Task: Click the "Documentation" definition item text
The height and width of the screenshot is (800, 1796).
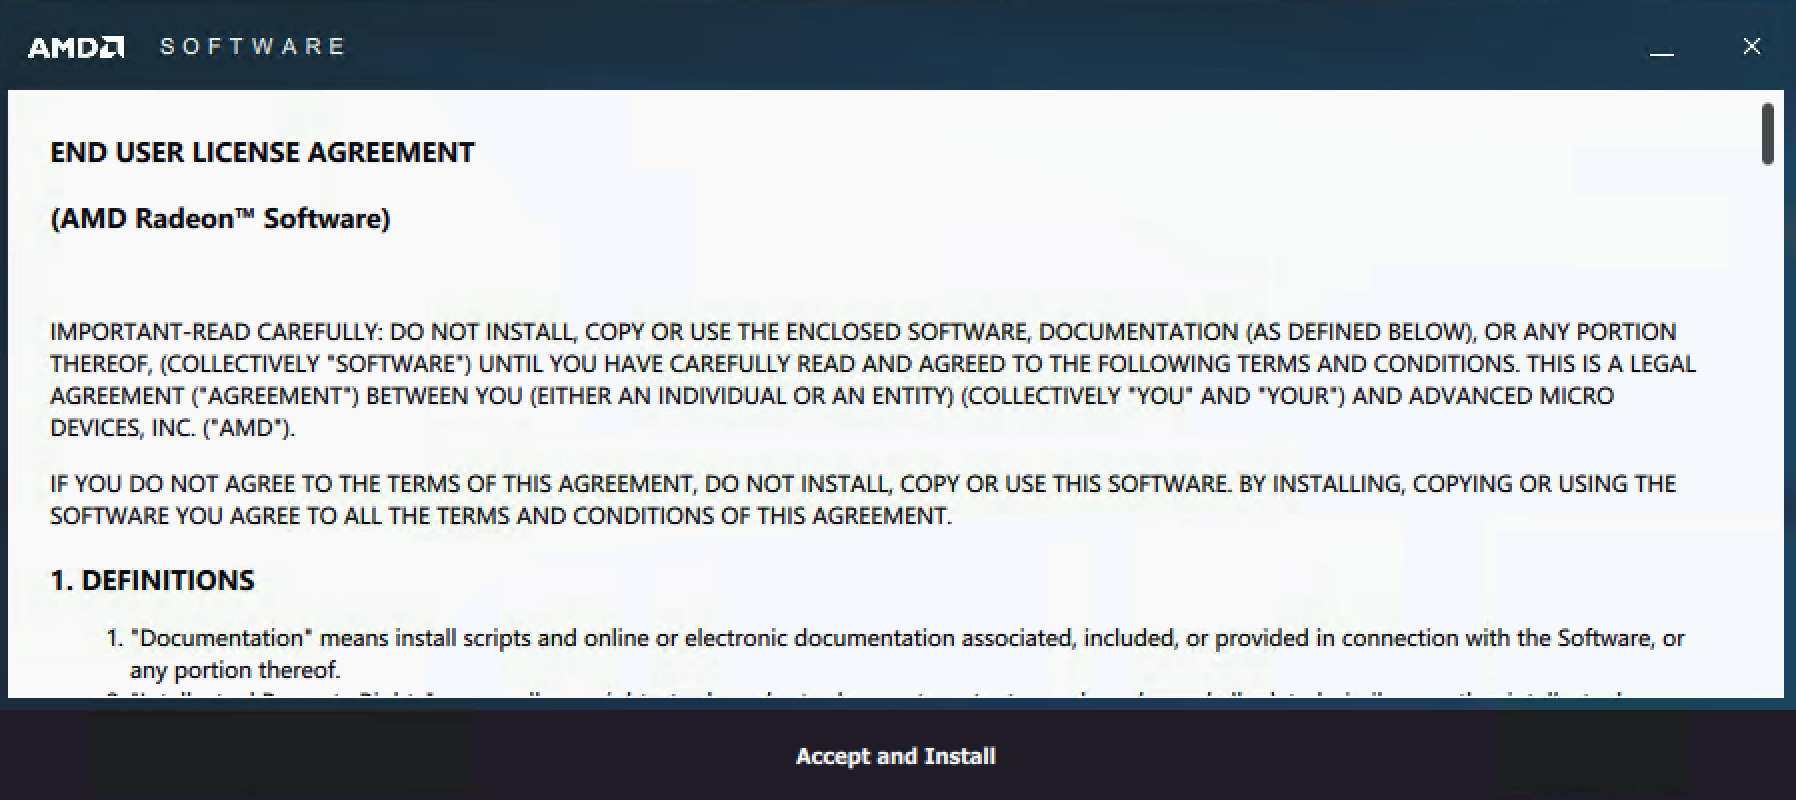Action: point(907,653)
